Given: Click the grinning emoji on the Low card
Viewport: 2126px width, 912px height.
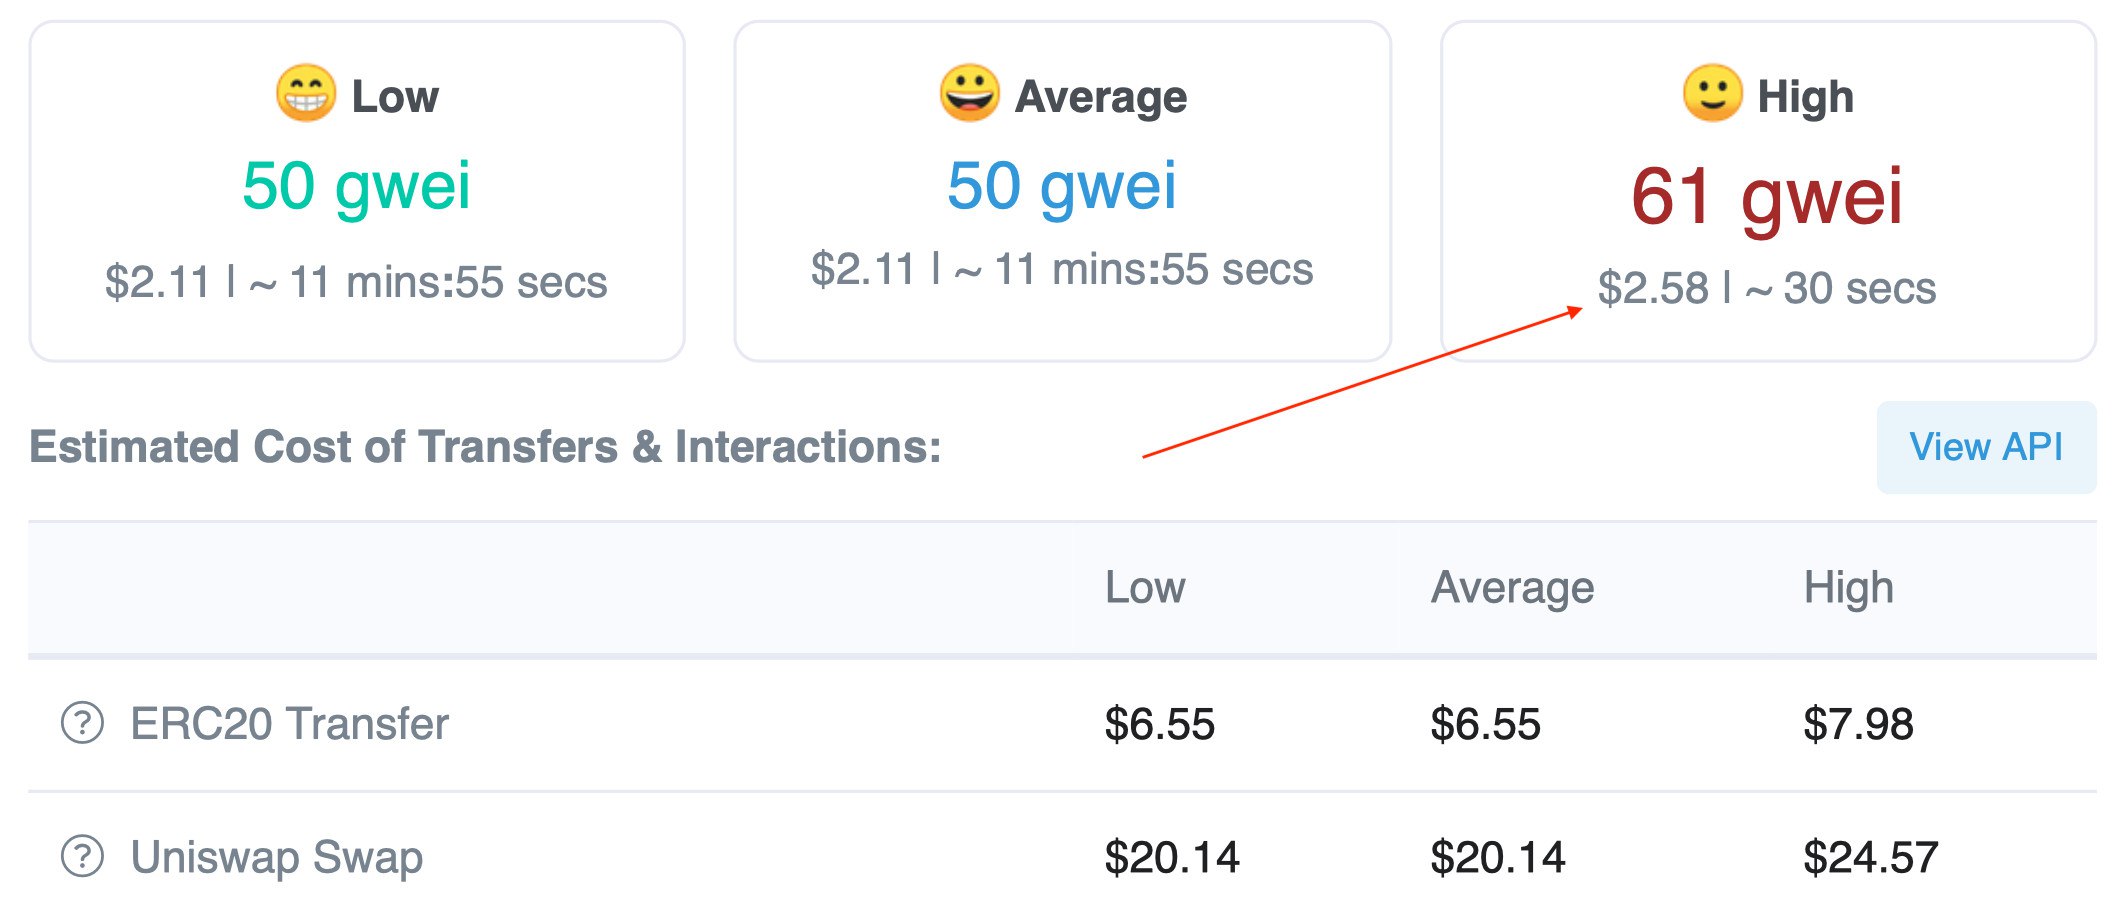Looking at the screenshot, I should coord(306,93).
